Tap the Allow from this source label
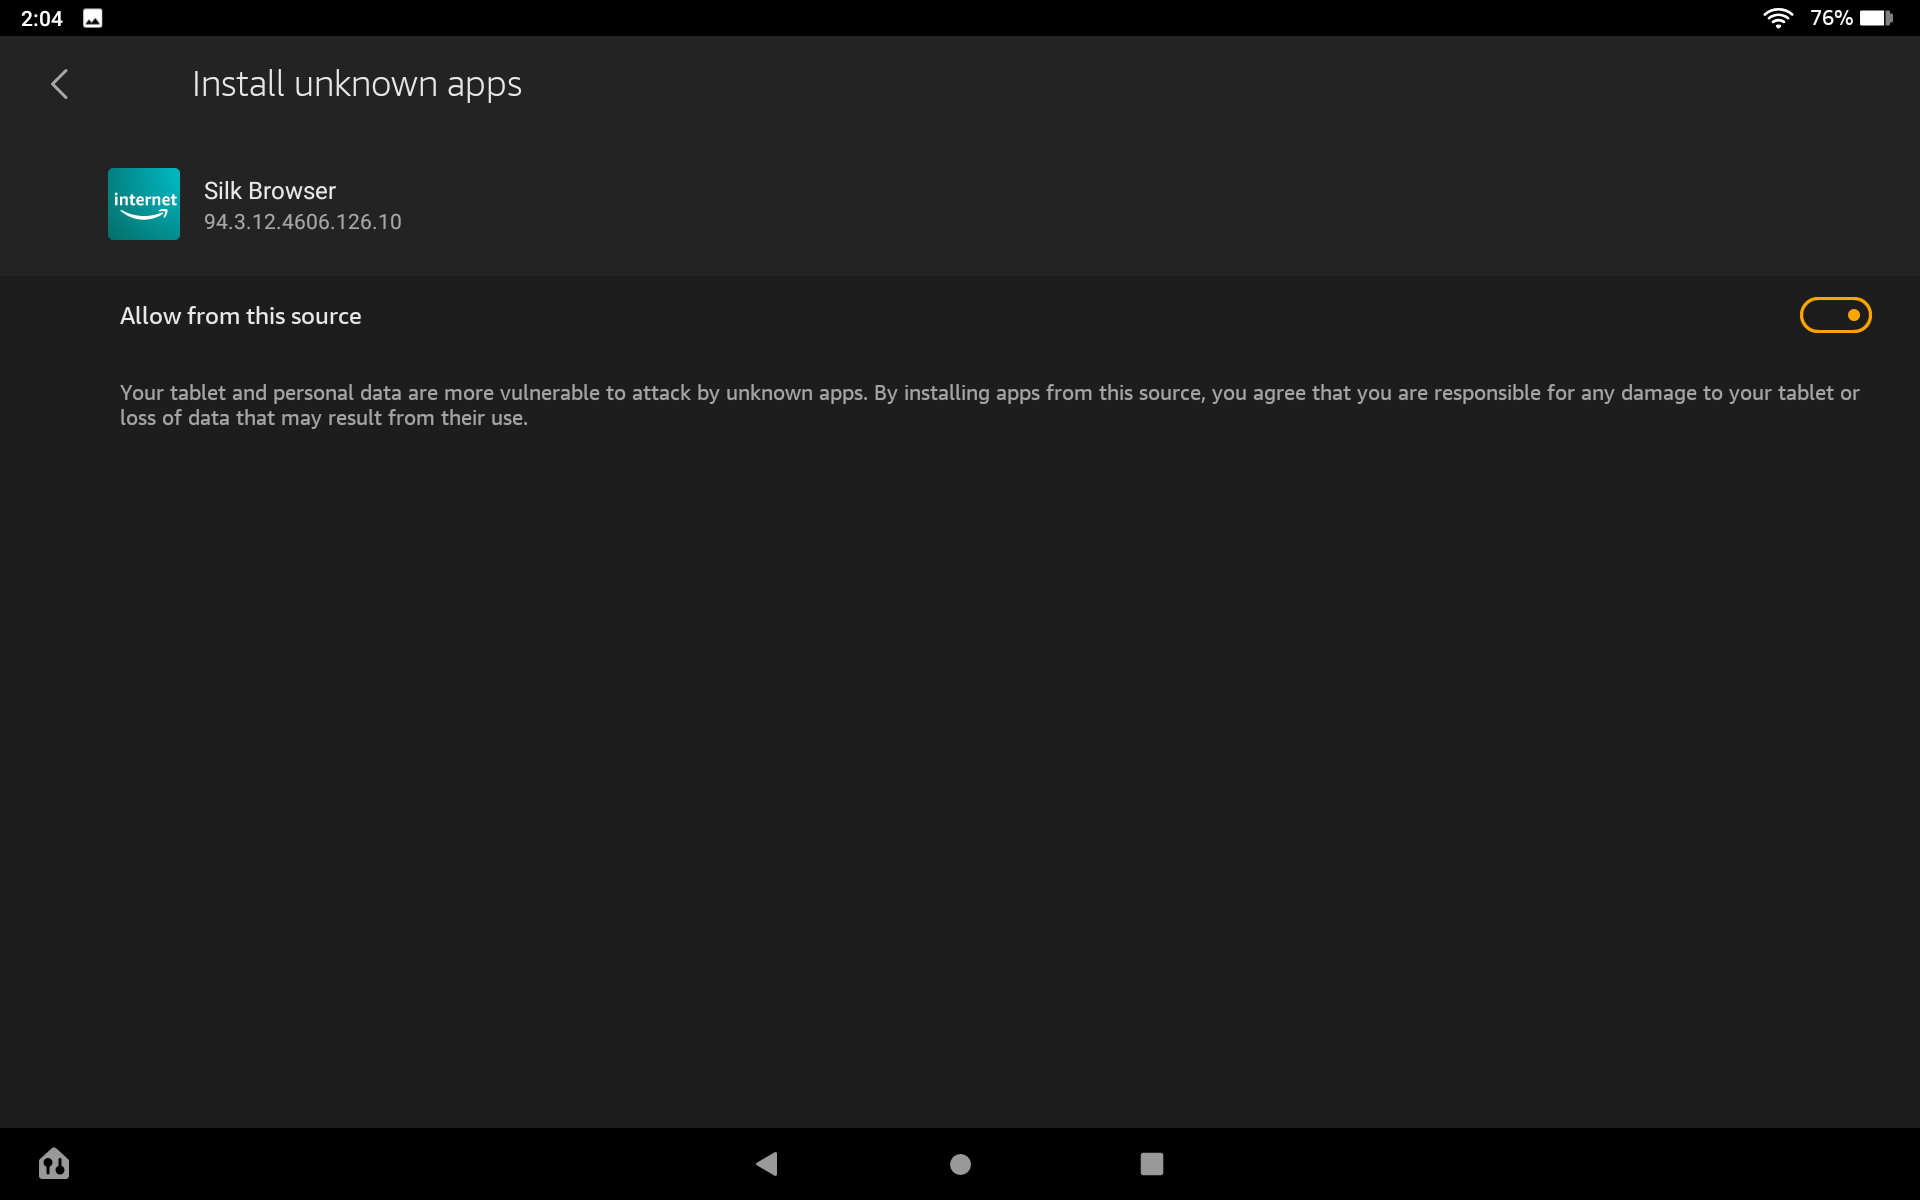 click(x=240, y=315)
